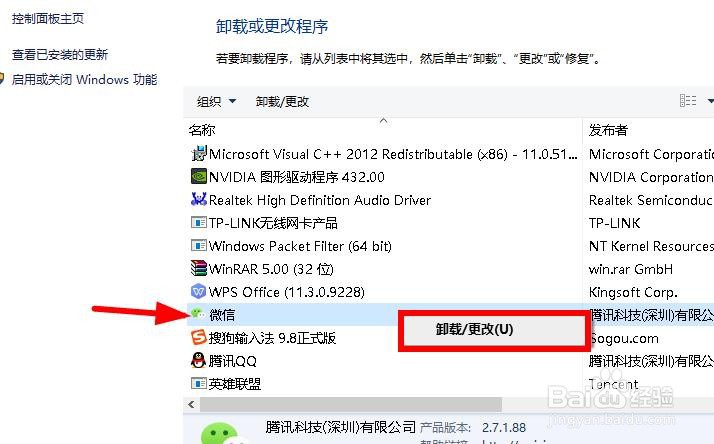Viewport: 714px width, 444px height.
Task: Click the WPS Office icon
Action: click(x=199, y=291)
